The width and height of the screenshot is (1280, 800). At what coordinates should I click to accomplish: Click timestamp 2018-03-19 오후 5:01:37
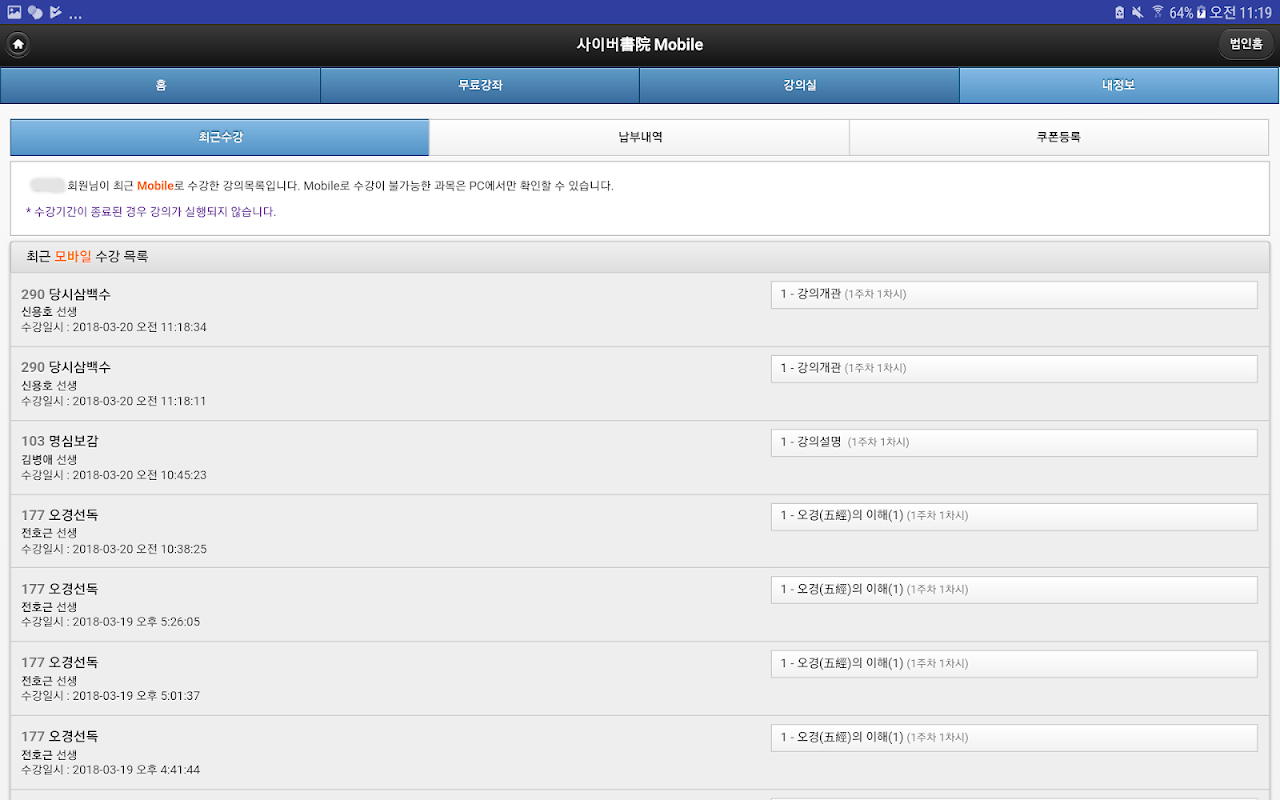(x=136, y=696)
